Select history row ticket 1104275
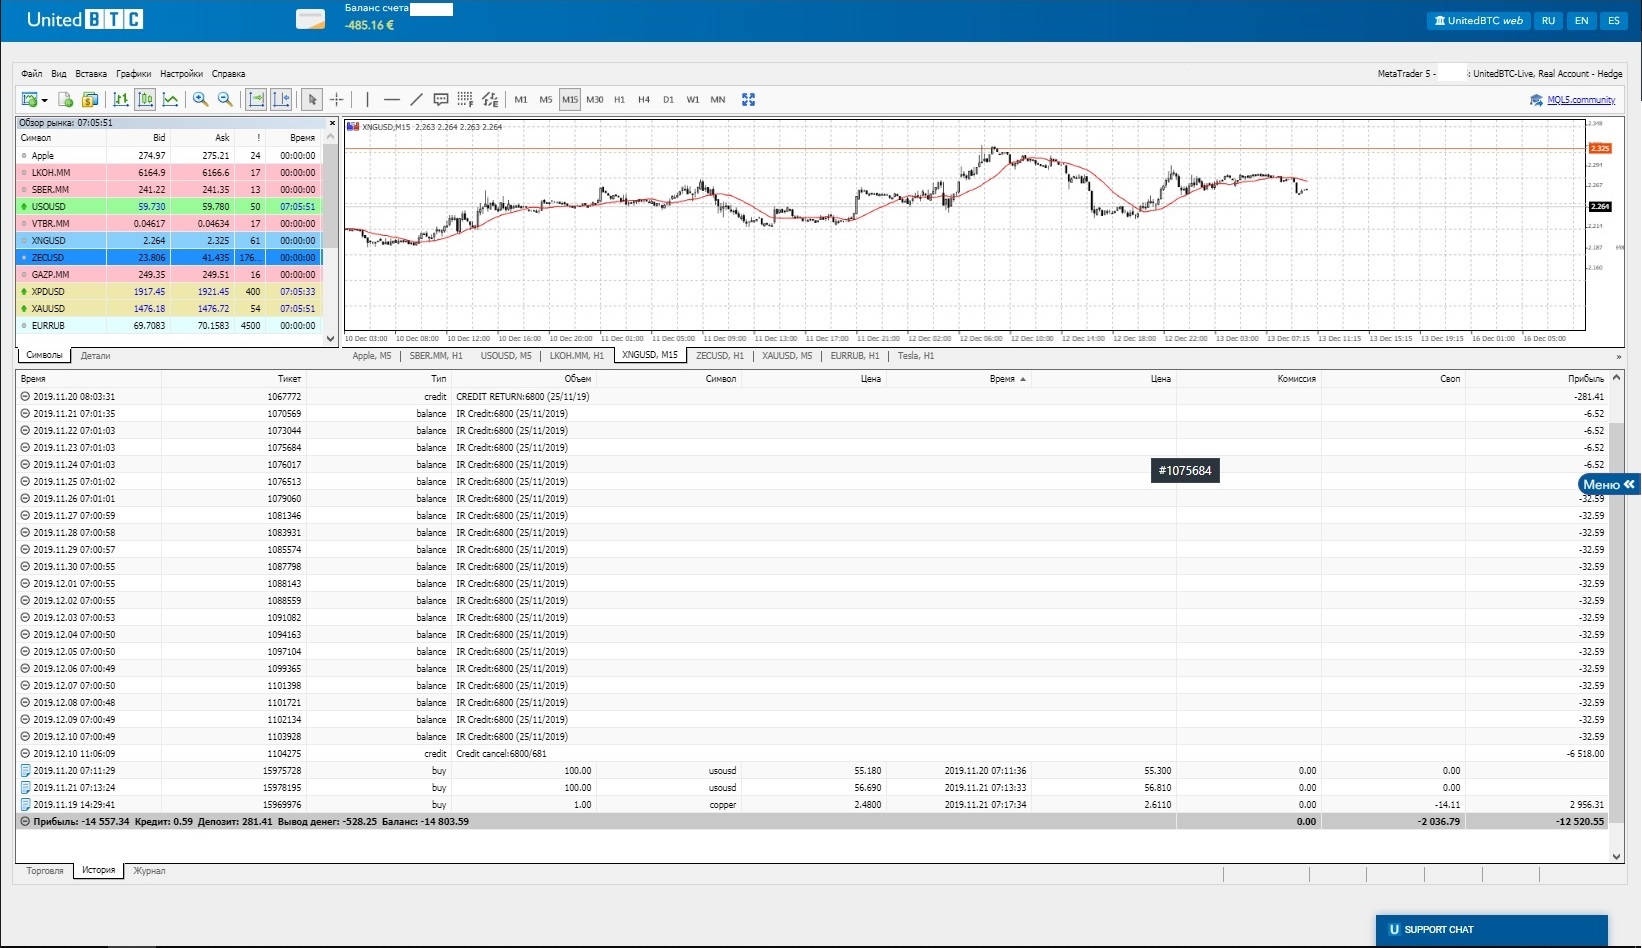The height and width of the screenshot is (948, 1642). tap(812, 754)
